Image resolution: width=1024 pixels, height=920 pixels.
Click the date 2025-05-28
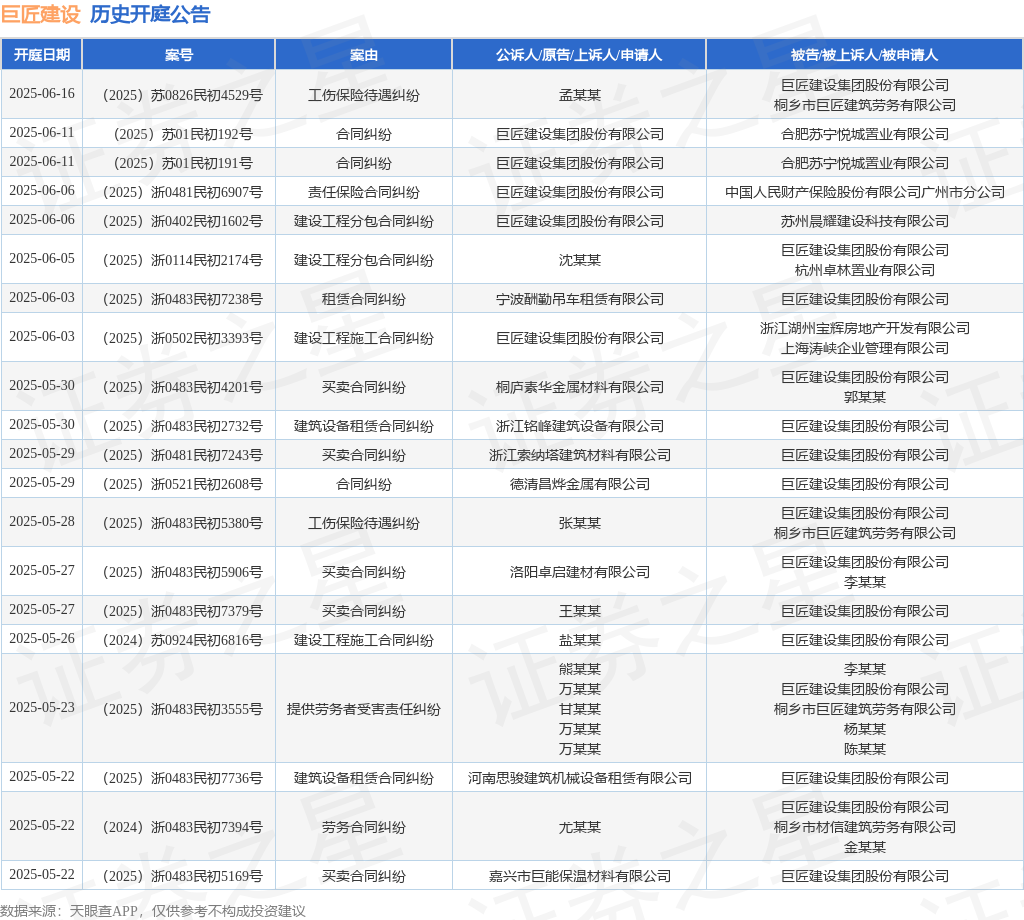tap(42, 522)
